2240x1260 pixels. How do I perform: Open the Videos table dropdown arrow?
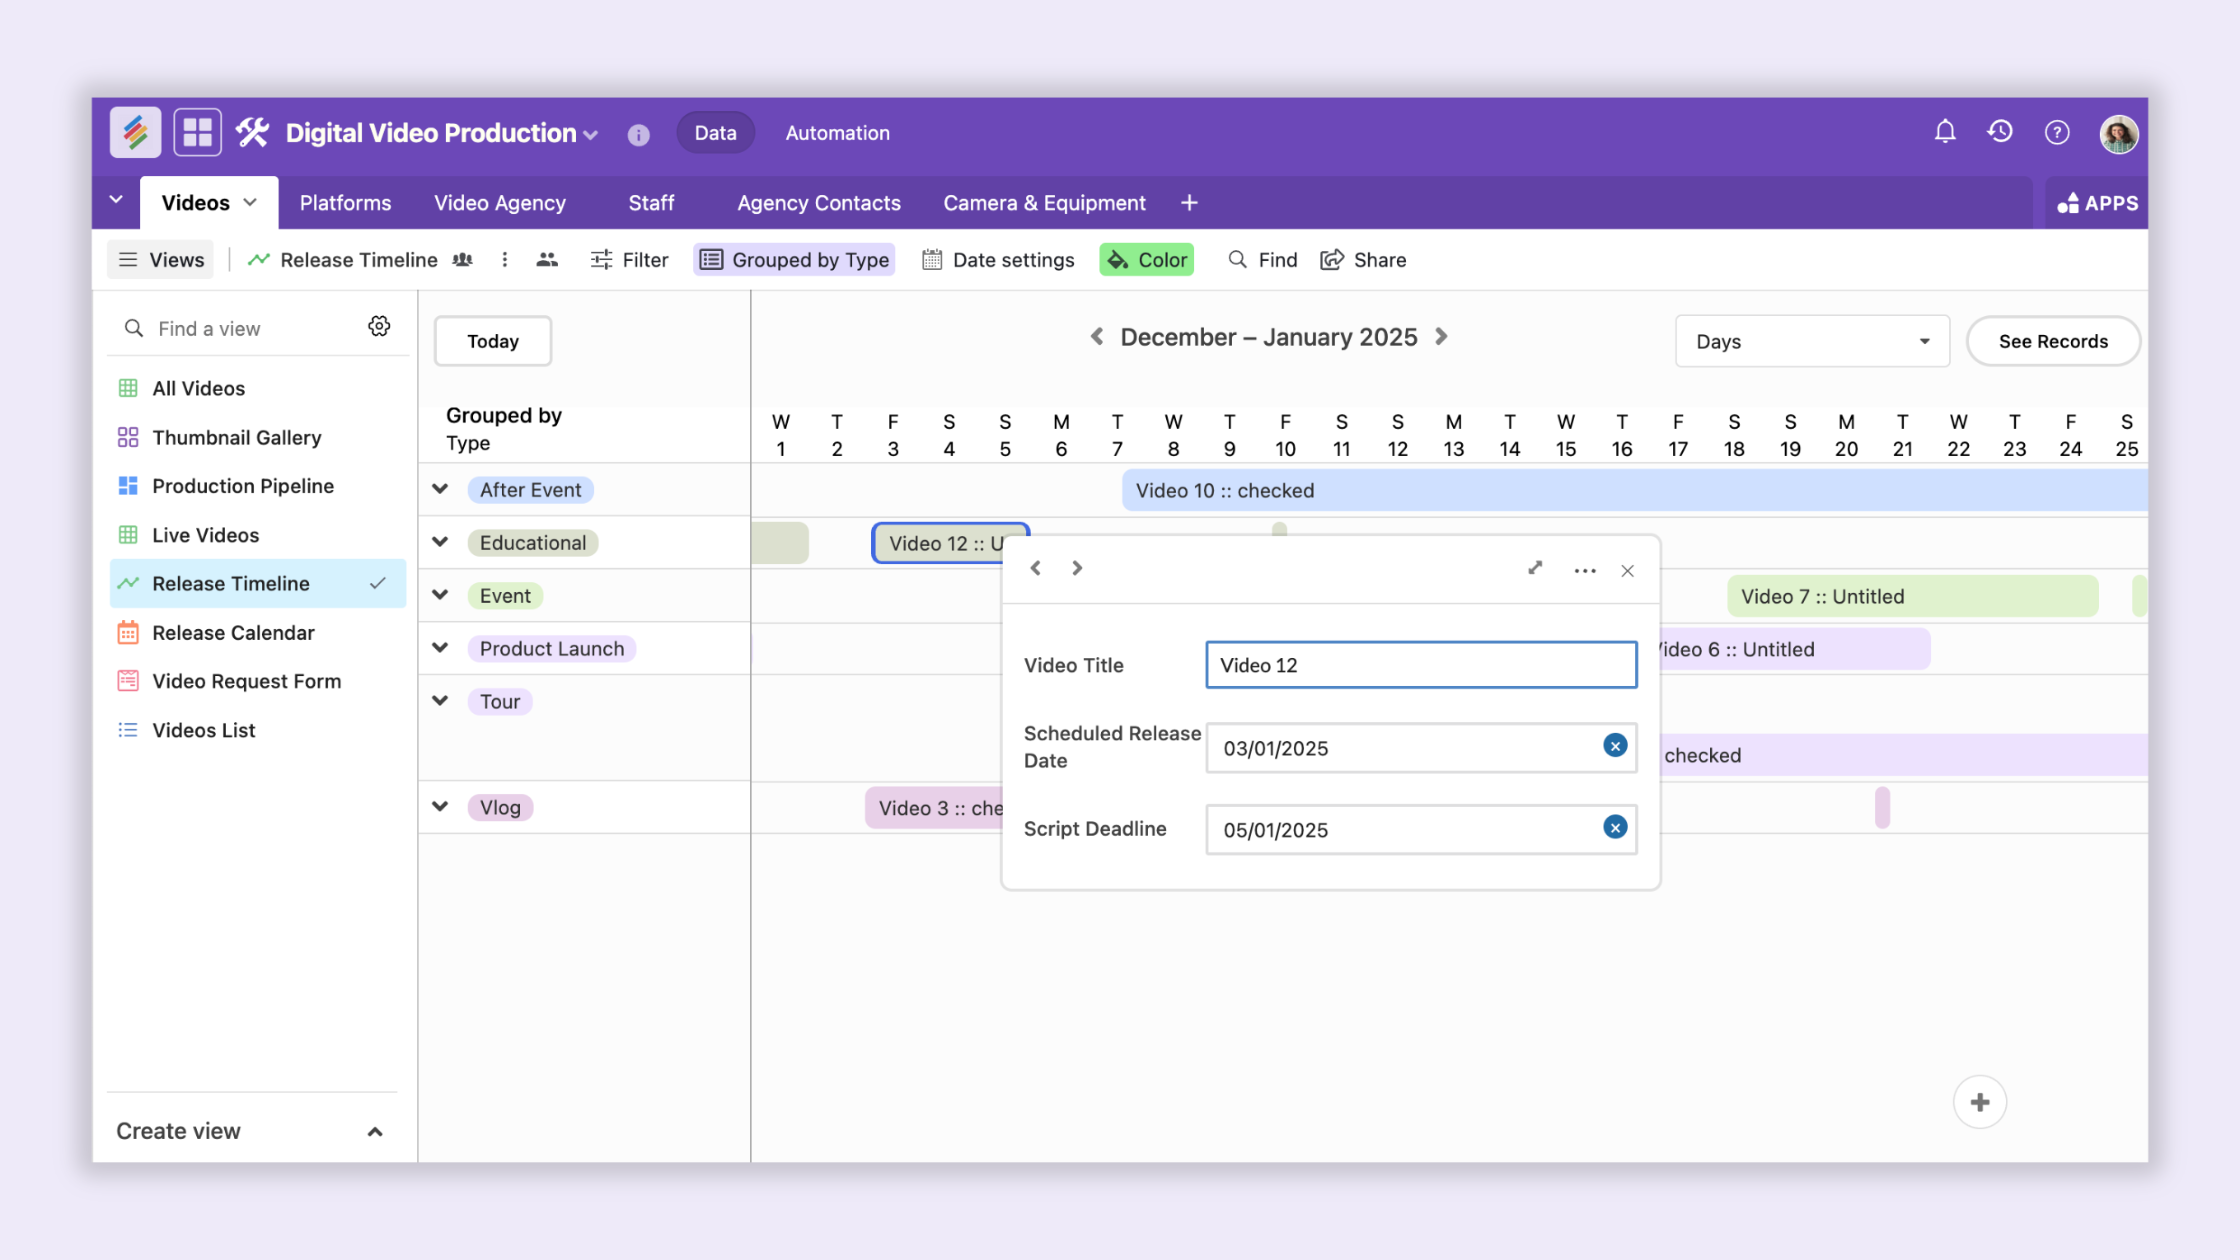[x=250, y=203]
